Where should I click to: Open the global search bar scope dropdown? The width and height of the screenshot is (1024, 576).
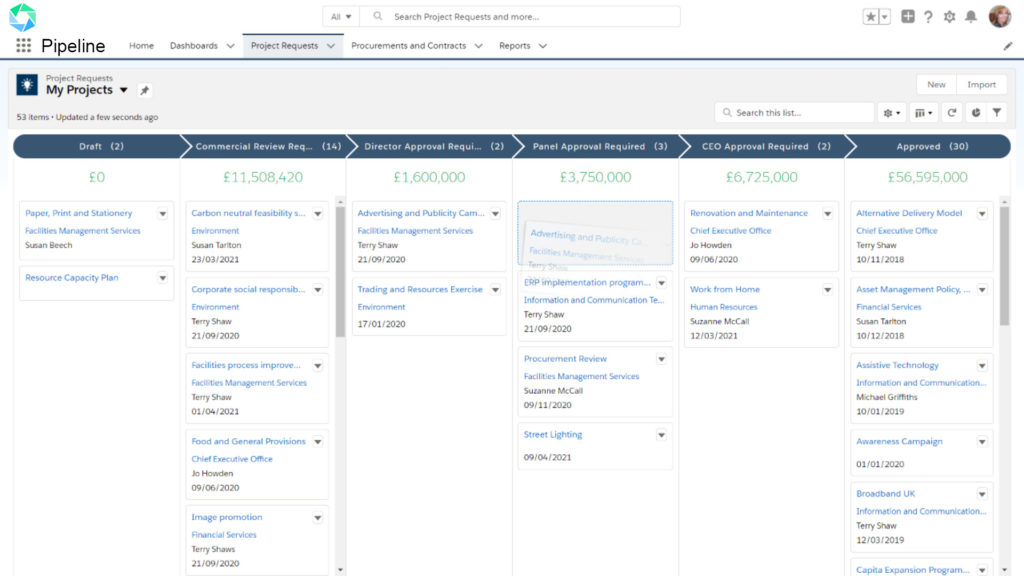(x=340, y=16)
